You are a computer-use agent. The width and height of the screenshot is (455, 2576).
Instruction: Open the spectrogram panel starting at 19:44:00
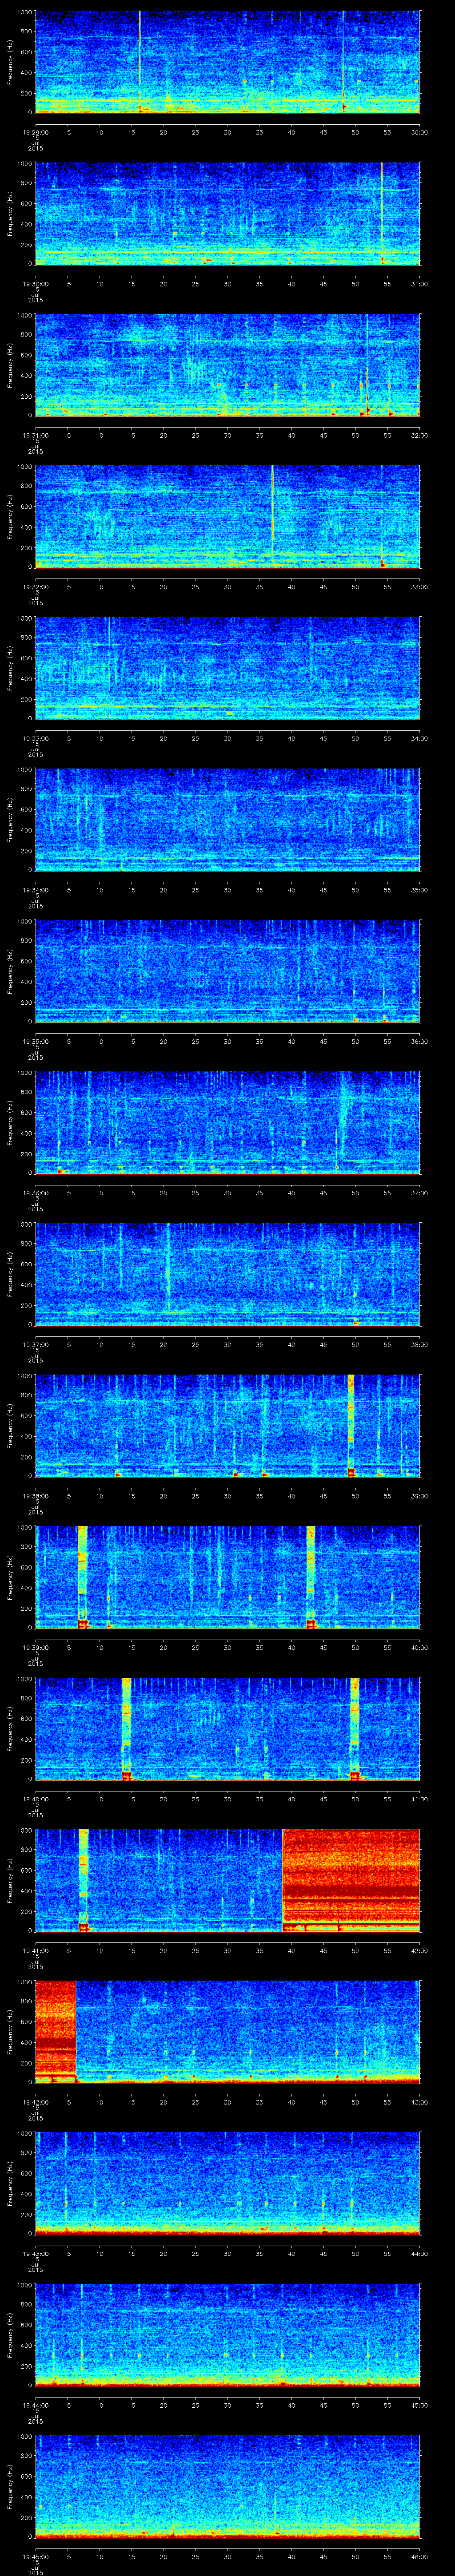point(228,2335)
